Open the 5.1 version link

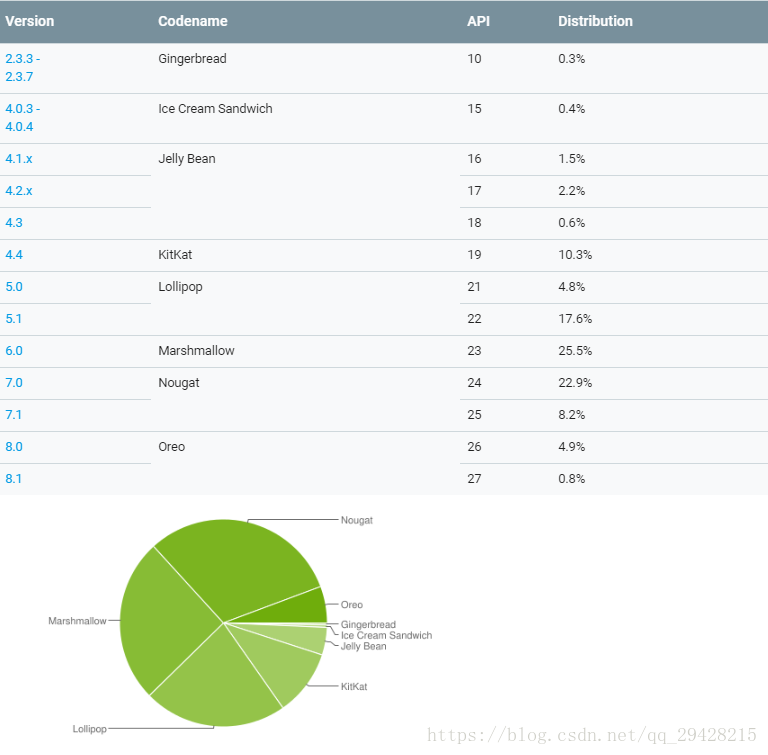pyautogui.click(x=13, y=318)
